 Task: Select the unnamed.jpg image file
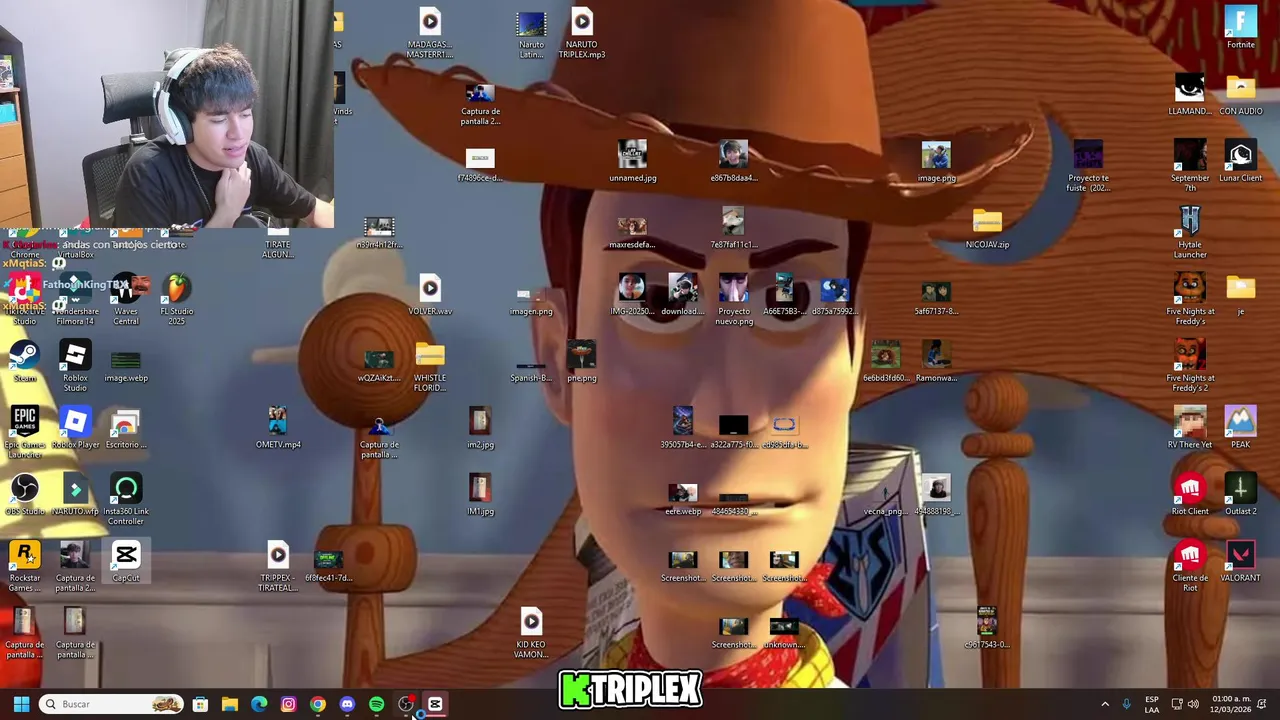(x=632, y=162)
